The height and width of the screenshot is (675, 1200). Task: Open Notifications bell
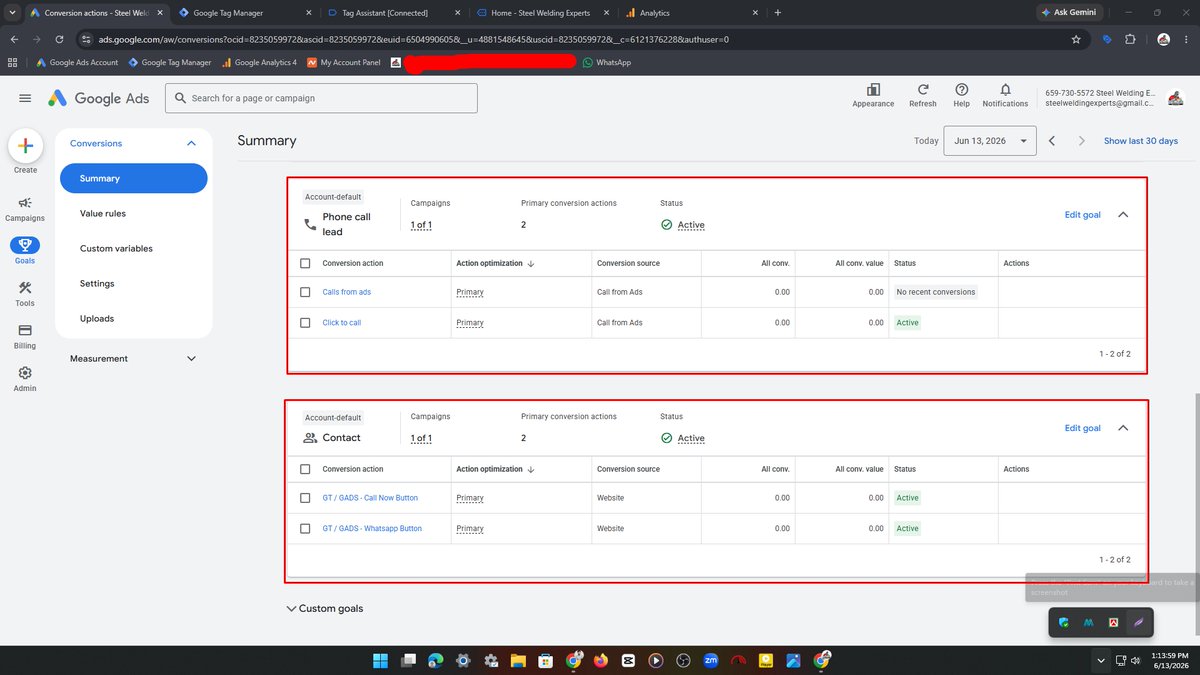coord(1005,95)
